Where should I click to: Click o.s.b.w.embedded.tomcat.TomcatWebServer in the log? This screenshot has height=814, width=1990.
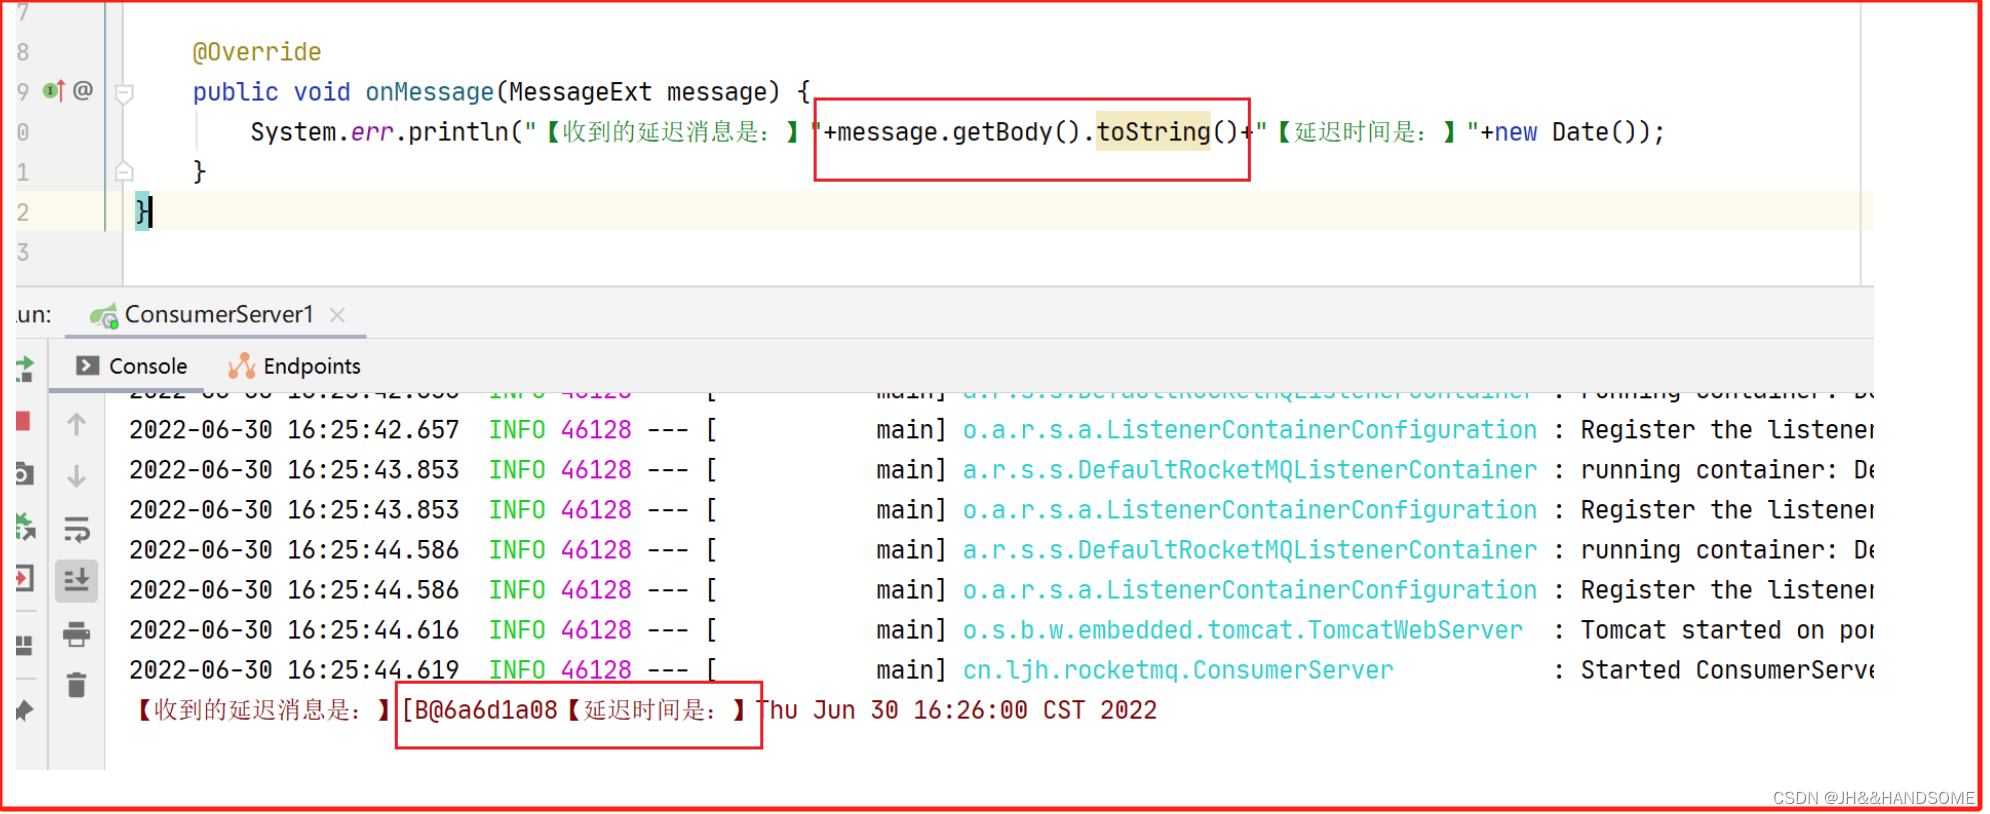1242,630
